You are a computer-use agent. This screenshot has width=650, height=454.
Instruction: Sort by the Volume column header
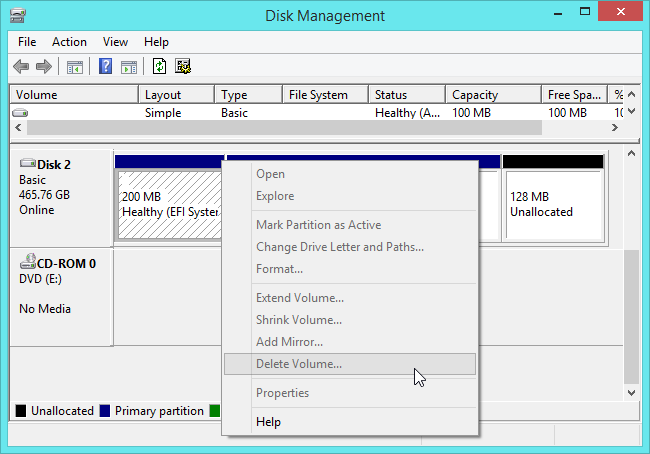click(73, 95)
